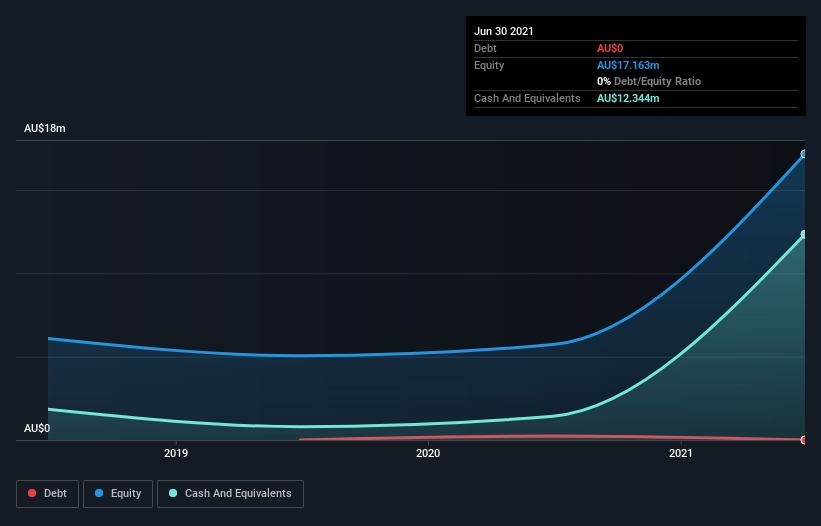This screenshot has height=526, width=821.
Task: Click the AU$0 y-axis label
Action: [x=37, y=428]
